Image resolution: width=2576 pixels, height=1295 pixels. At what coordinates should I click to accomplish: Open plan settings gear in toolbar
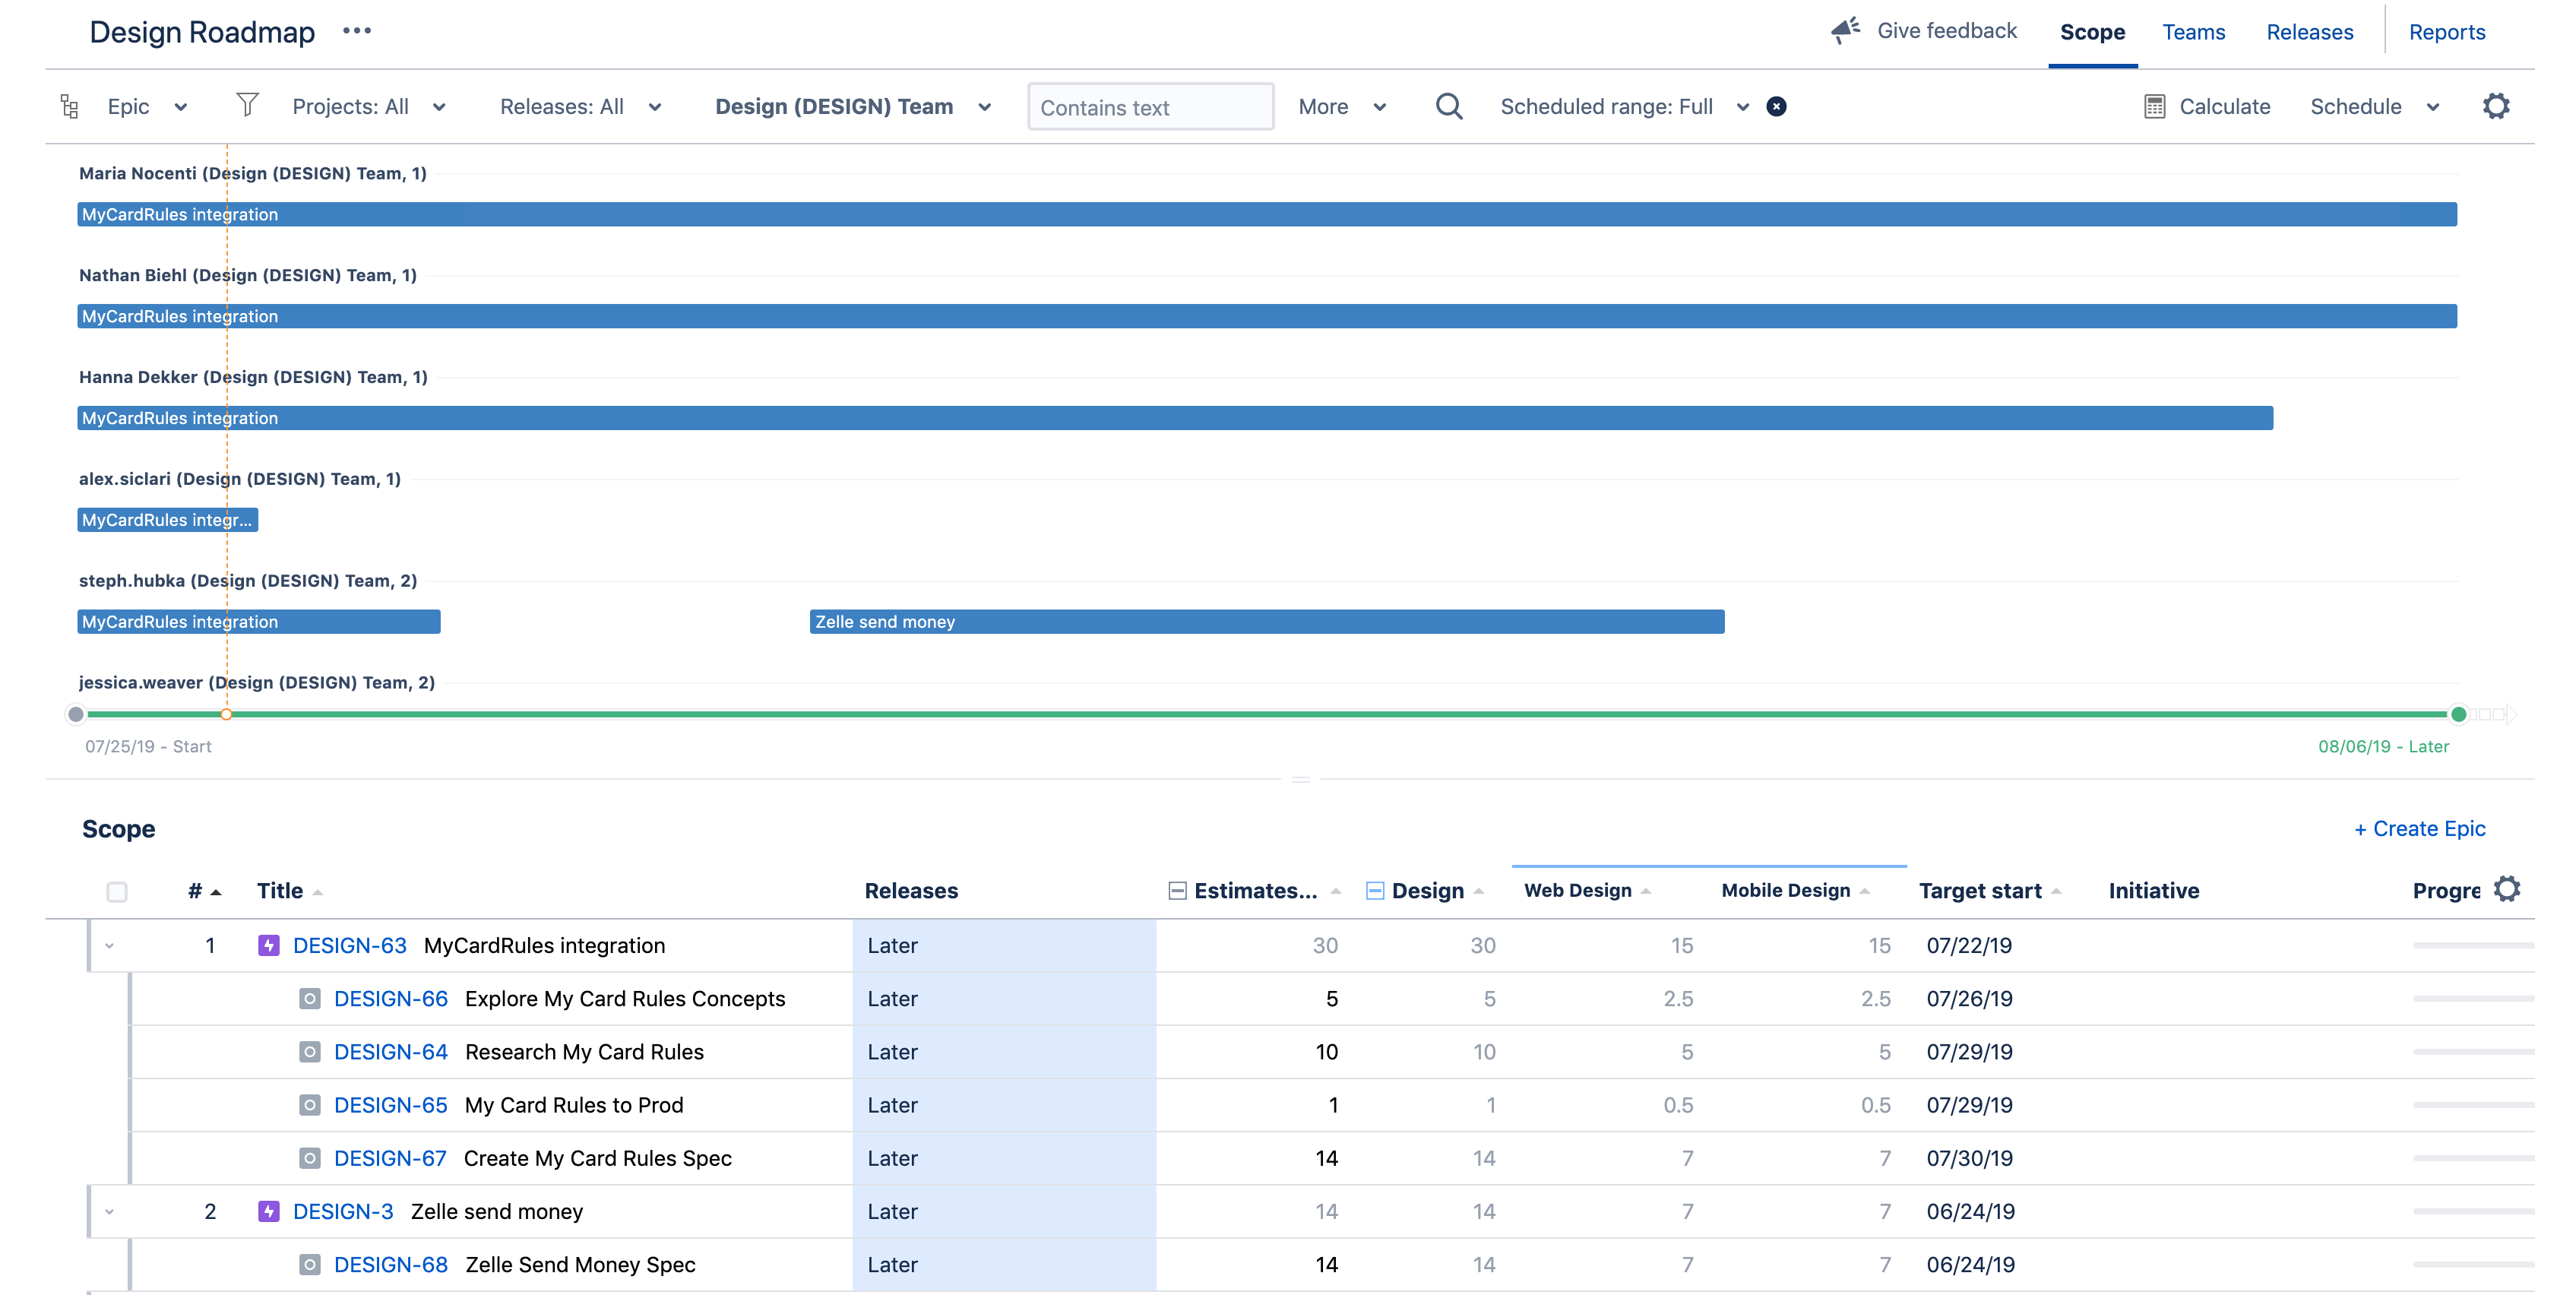tap(2496, 106)
